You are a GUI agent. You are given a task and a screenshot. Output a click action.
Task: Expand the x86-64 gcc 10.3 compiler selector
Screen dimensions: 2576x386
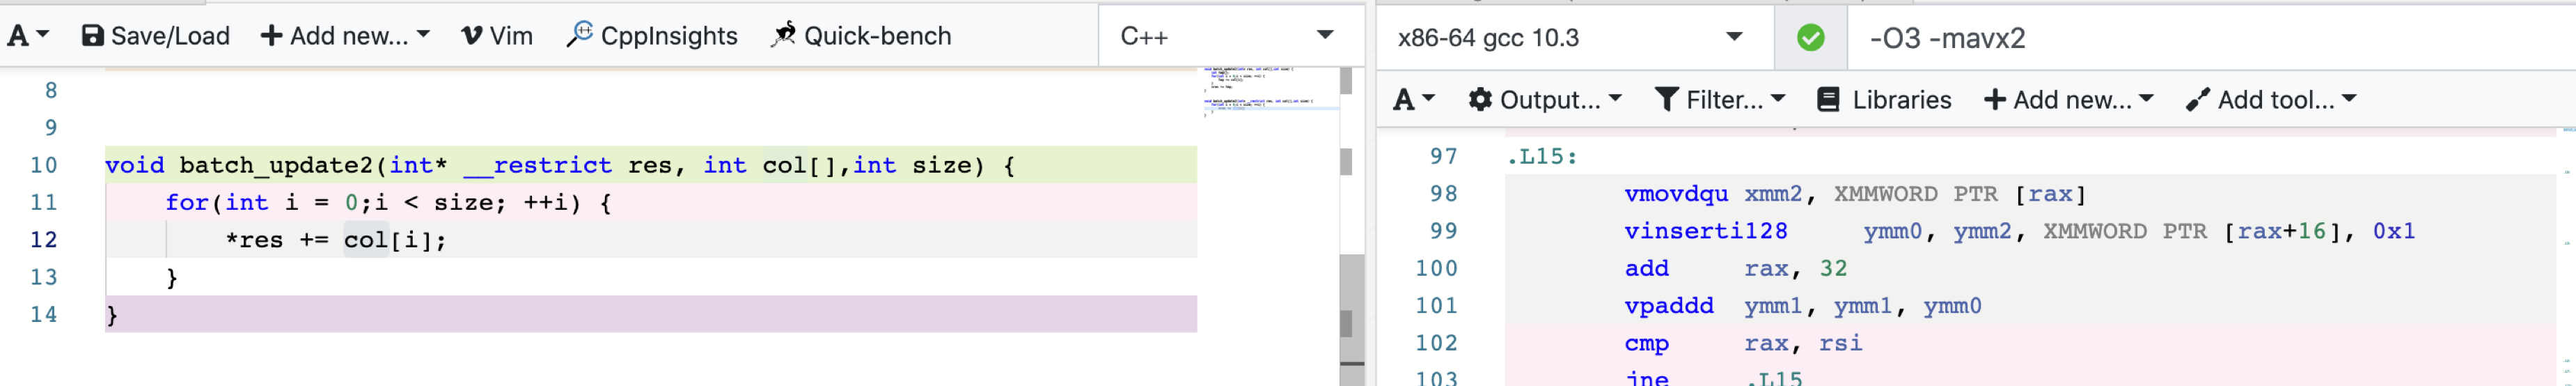(1570, 38)
